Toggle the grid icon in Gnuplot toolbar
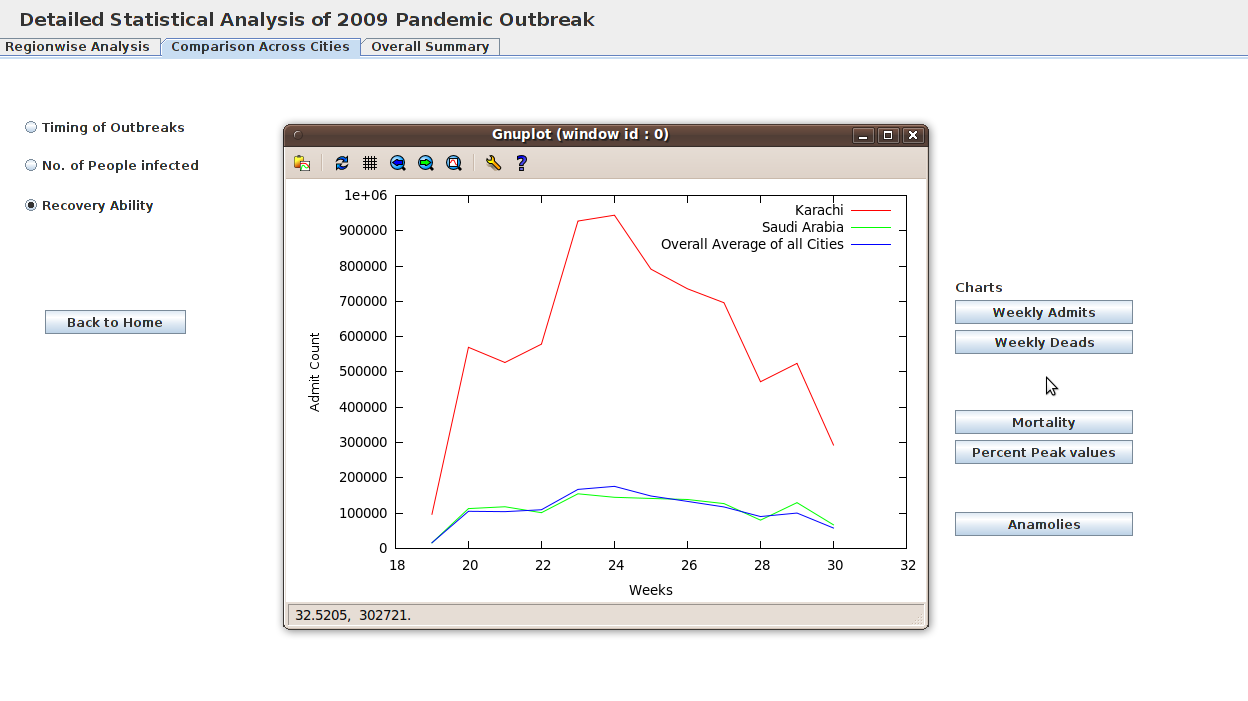 point(370,163)
